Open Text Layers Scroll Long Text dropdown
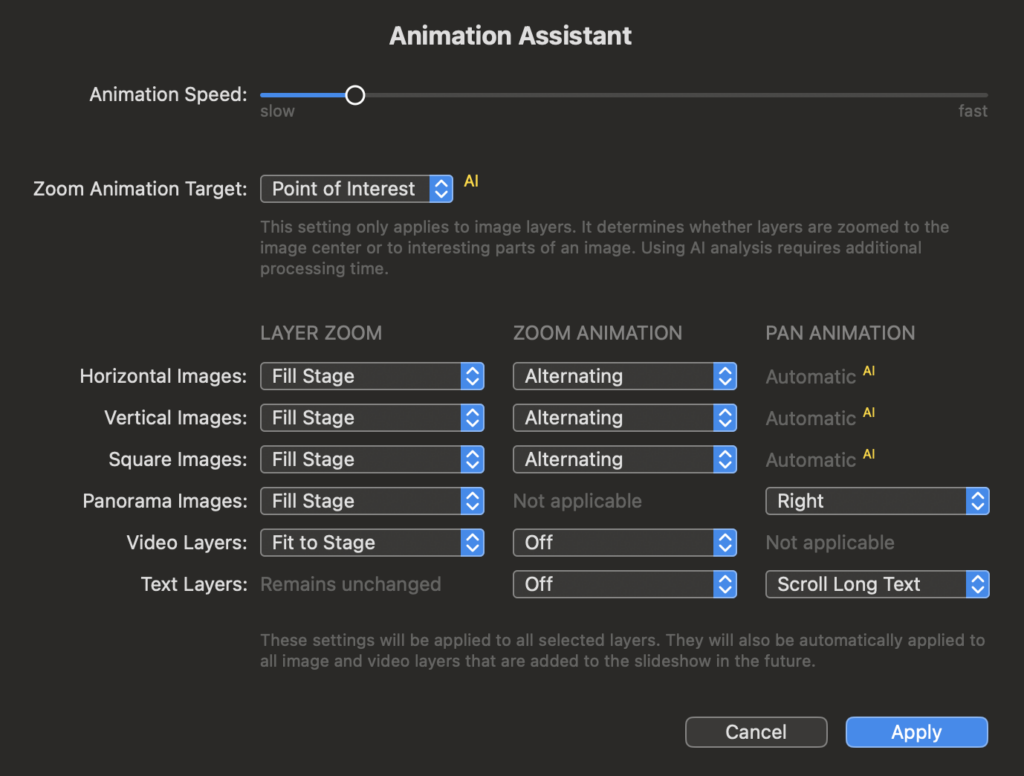Viewport: 1024px width, 776px height. click(x=878, y=584)
